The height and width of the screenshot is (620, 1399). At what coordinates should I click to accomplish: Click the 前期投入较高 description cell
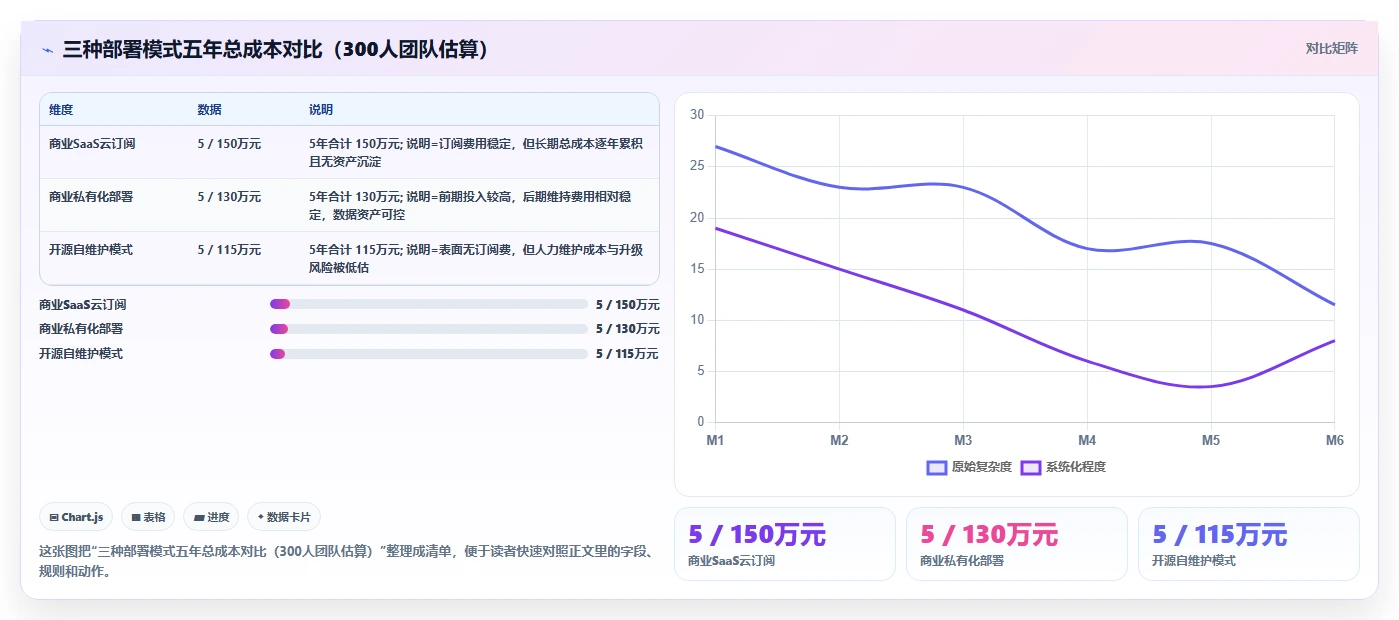point(478,206)
